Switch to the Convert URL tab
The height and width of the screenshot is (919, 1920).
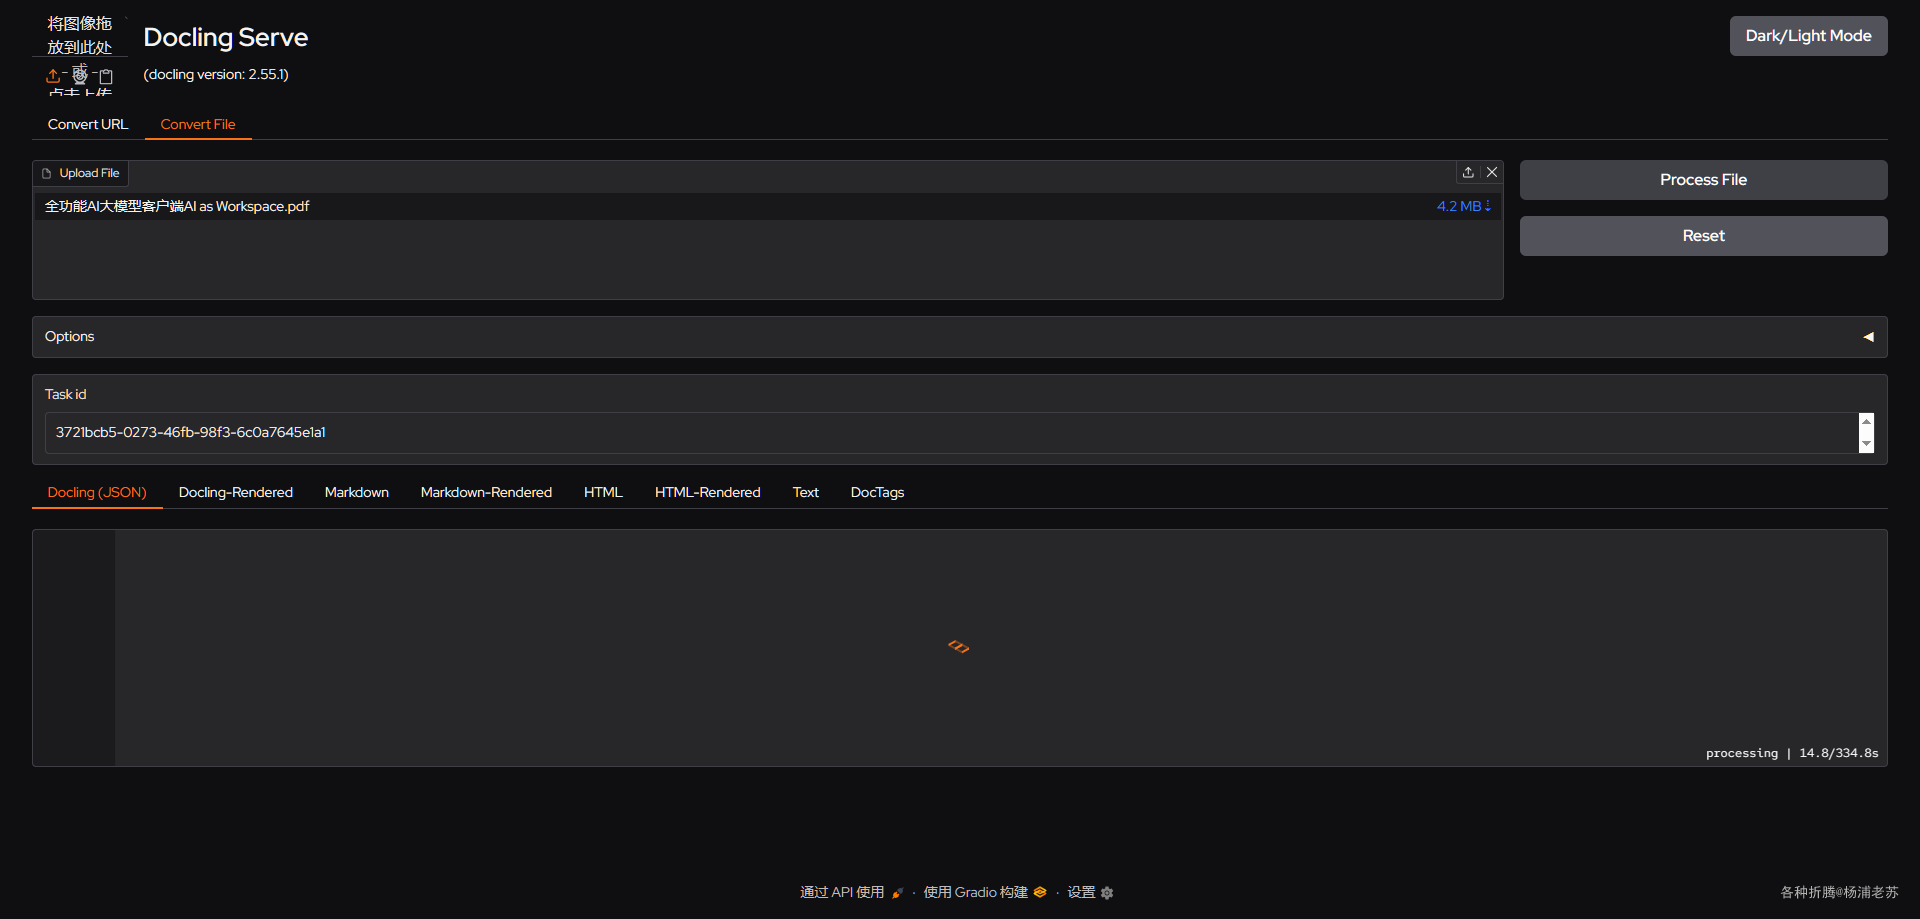(88, 124)
